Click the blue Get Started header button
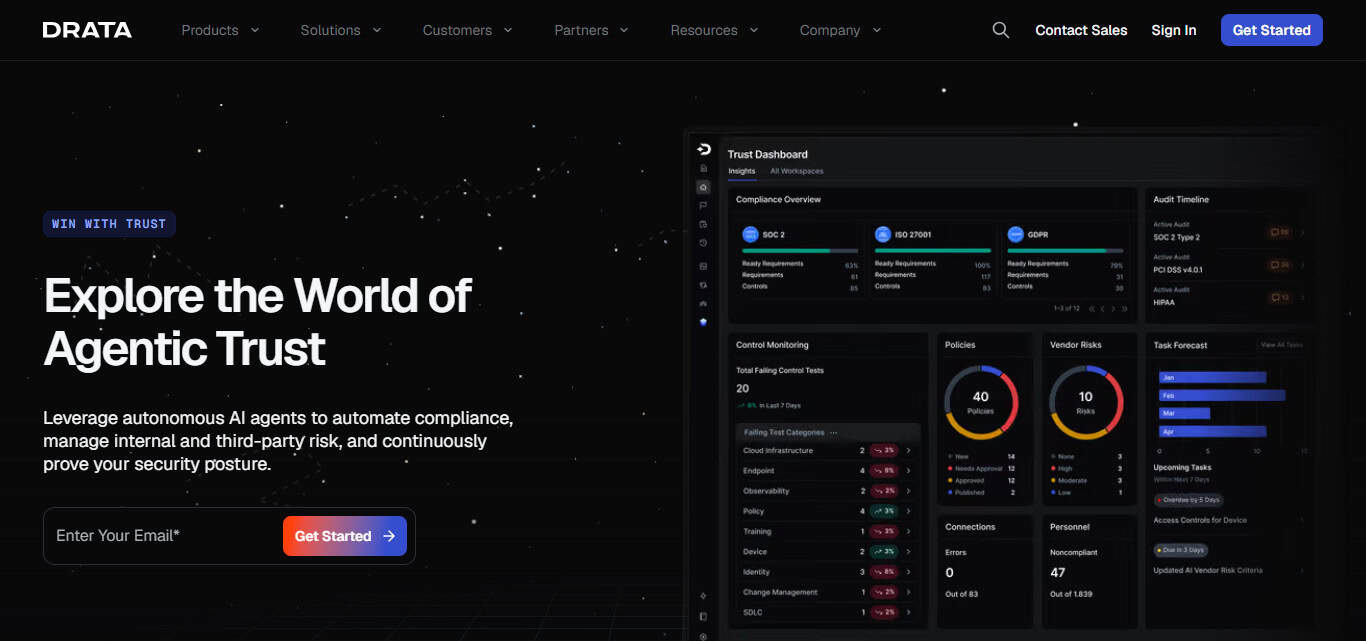 pos(1272,30)
